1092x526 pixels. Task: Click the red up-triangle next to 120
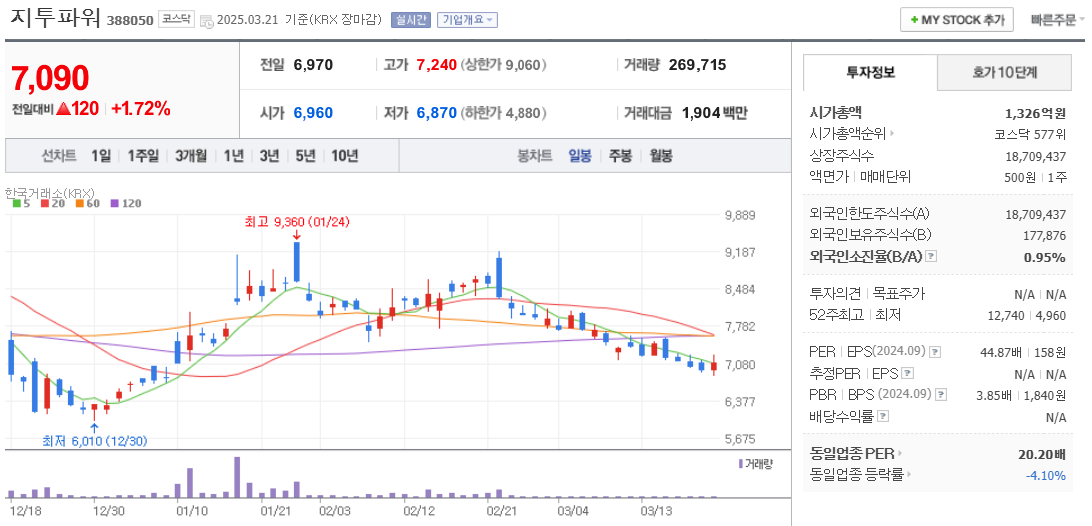tap(63, 109)
